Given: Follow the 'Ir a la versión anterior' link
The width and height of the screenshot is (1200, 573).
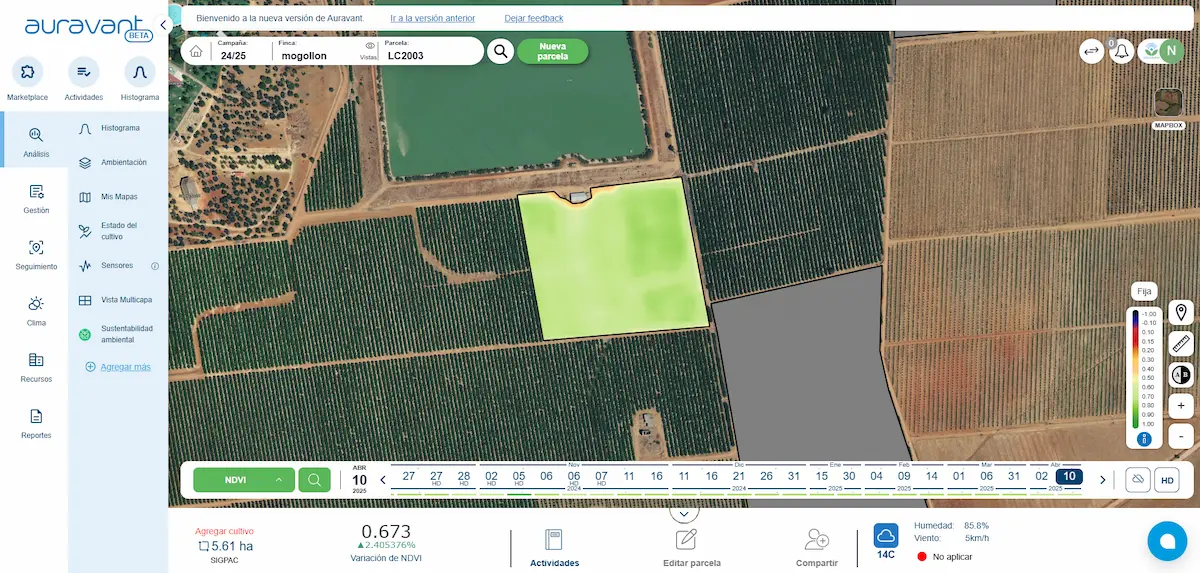Looking at the screenshot, I should point(432,18).
